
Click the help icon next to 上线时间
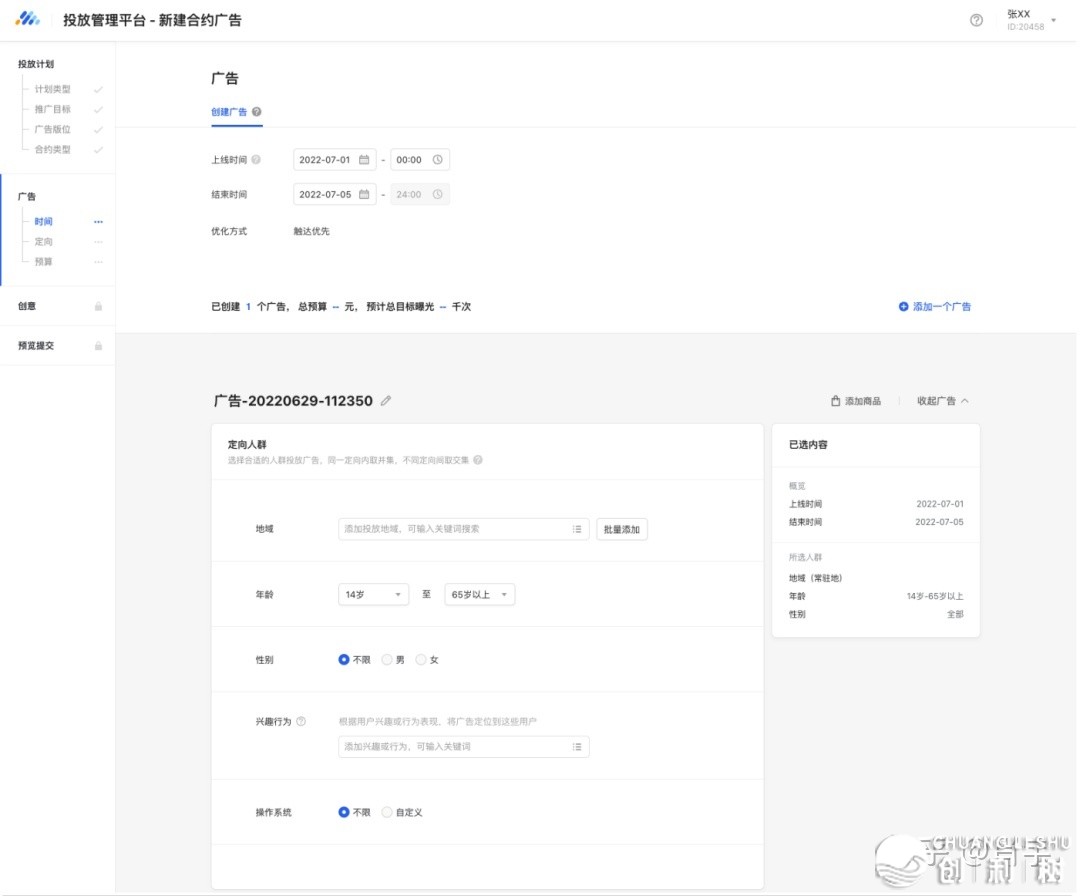pyautogui.click(x=256, y=160)
